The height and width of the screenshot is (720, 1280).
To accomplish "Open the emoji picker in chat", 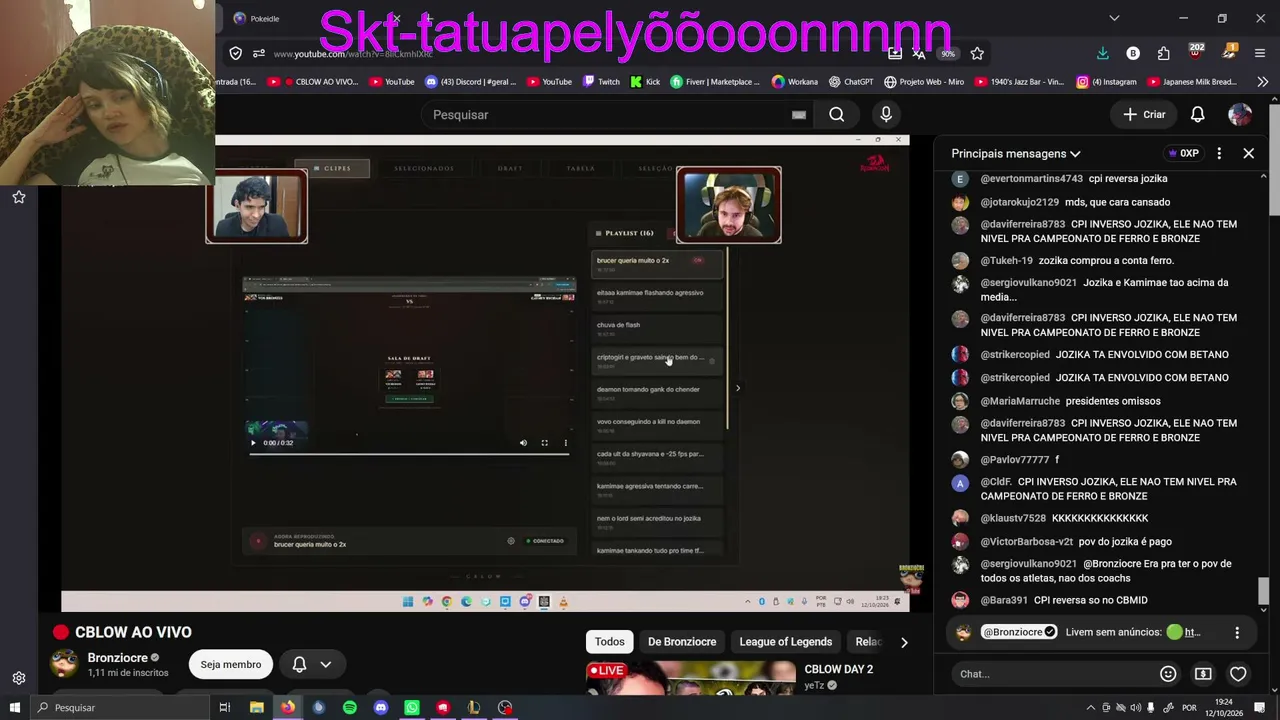I will coord(1168,674).
